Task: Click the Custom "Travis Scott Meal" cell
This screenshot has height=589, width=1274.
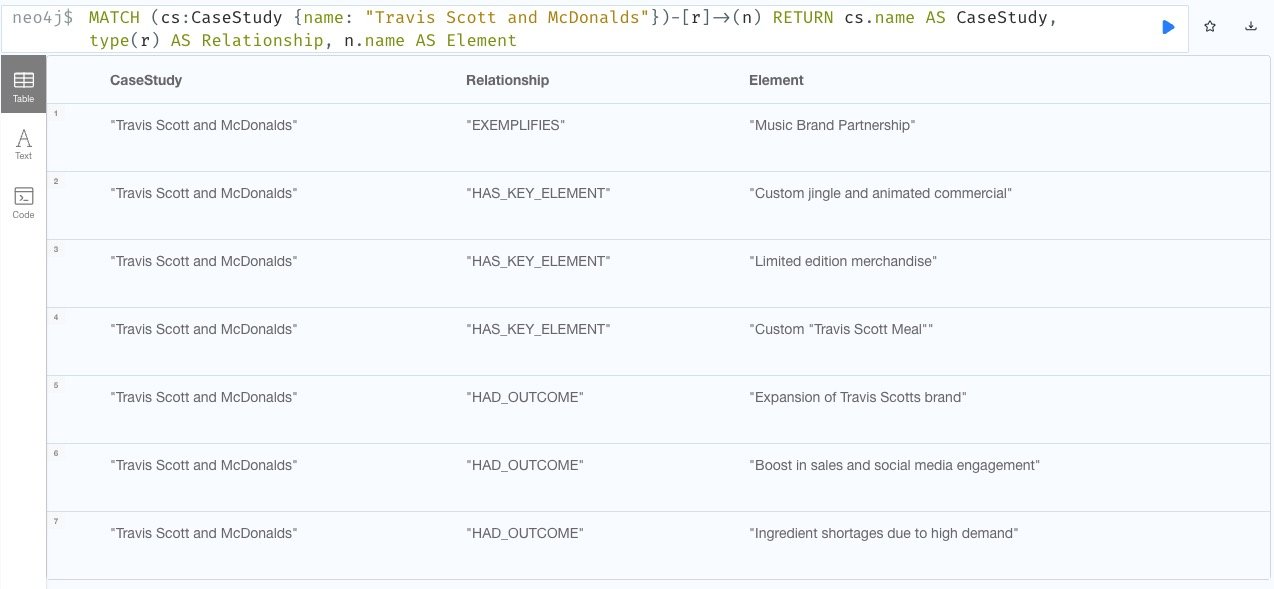Action: (x=841, y=329)
